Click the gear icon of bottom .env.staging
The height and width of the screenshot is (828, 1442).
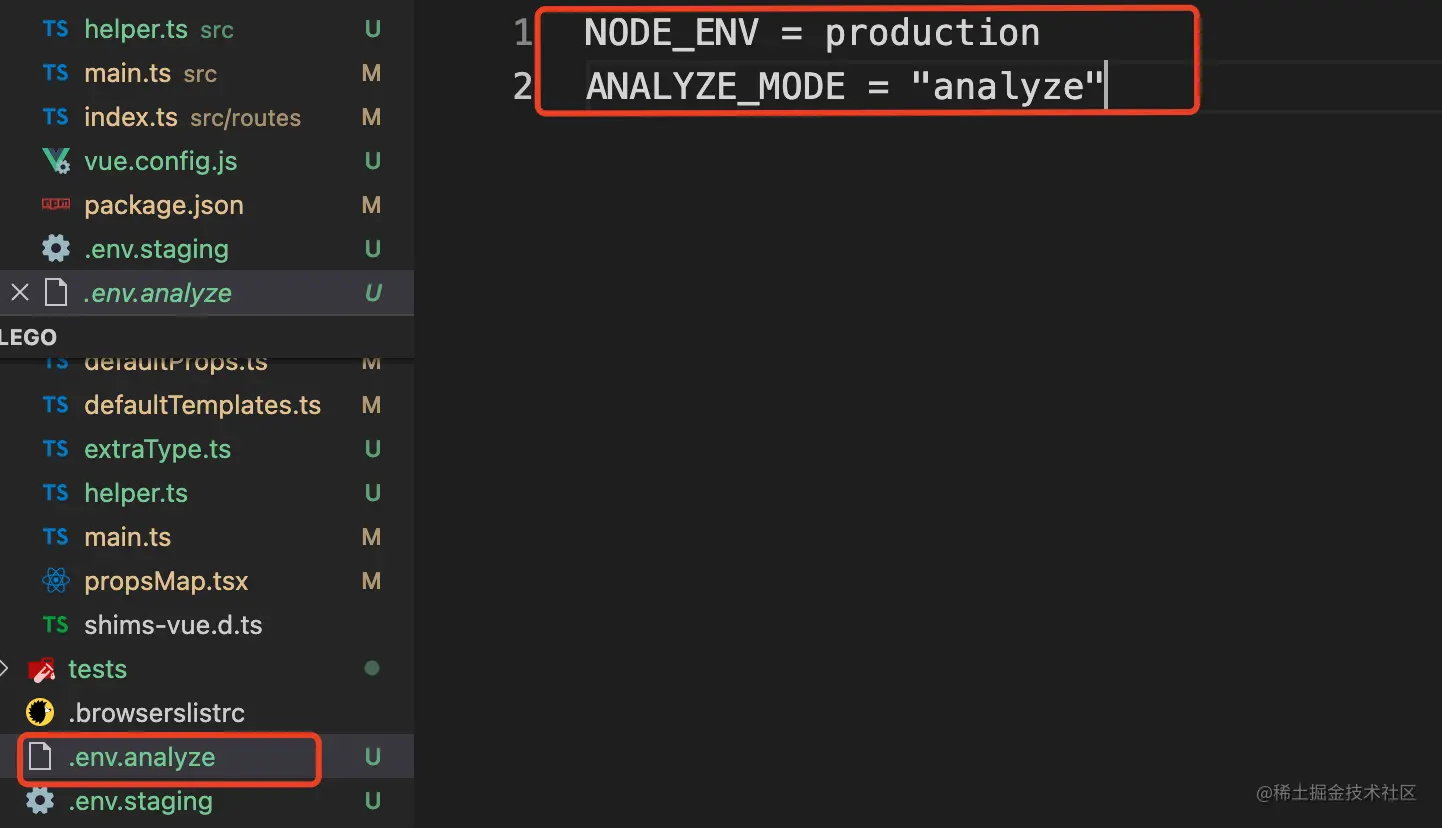tap(40, 800)
